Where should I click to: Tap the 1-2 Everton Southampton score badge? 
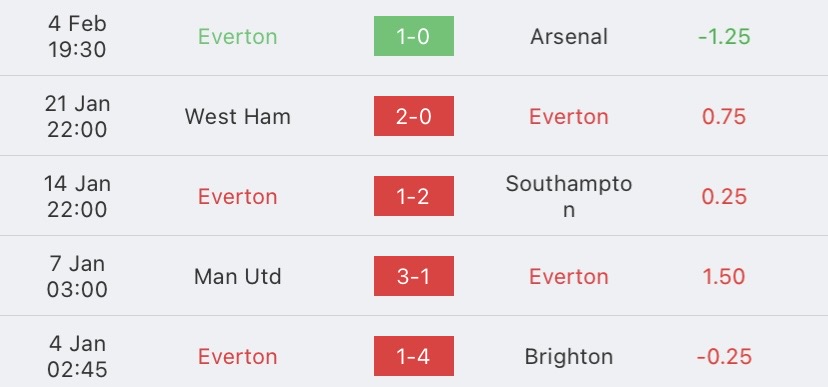pos(413,196)
